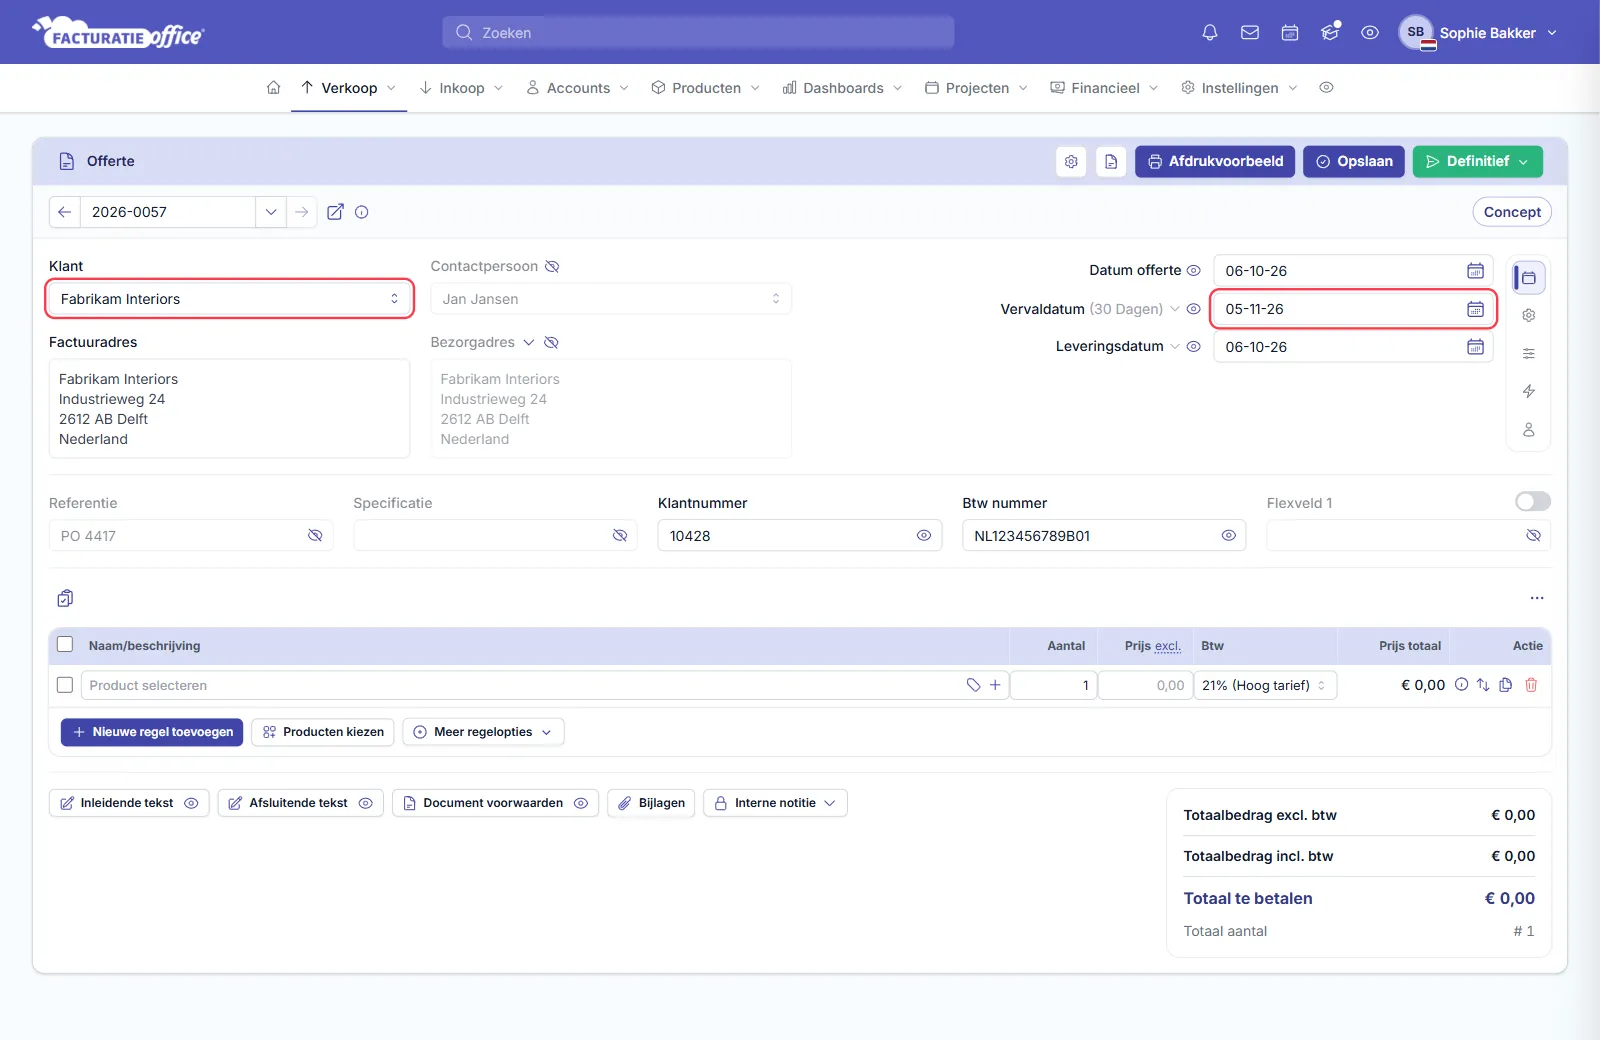Click Nieuwe regel toevoegen
Image resolution: width=1600 pixels, height=1040 pixels.
pos(152,732)
